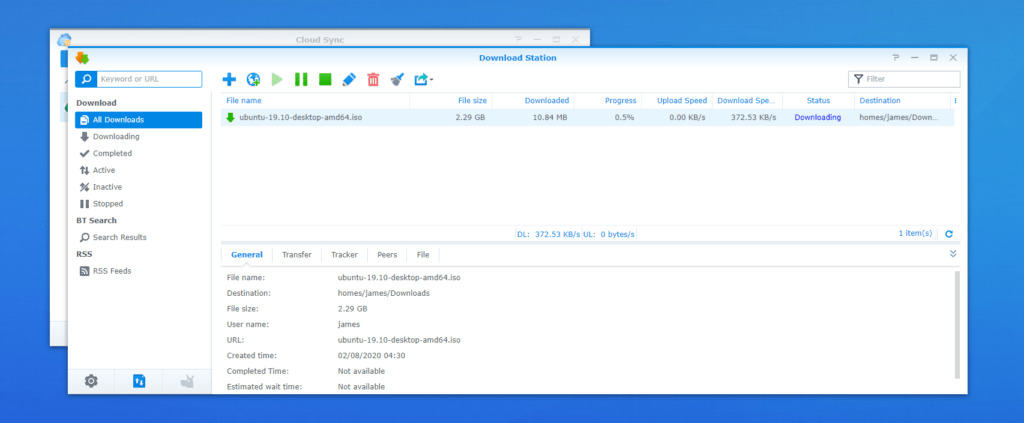The image size is (1024, 423).
Task: Sort by the Progress column header
Action: [x=619, y=101]
